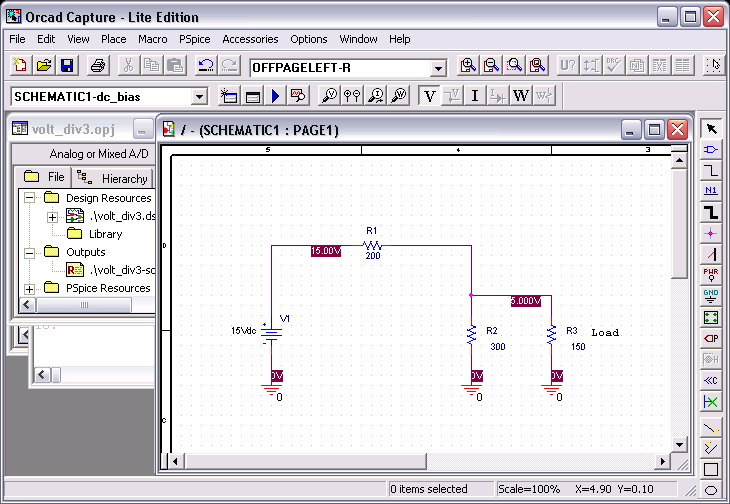Click schematic vertical scrollbar down arrow
This screenshot has height=504, width=730.
[679, 445]
